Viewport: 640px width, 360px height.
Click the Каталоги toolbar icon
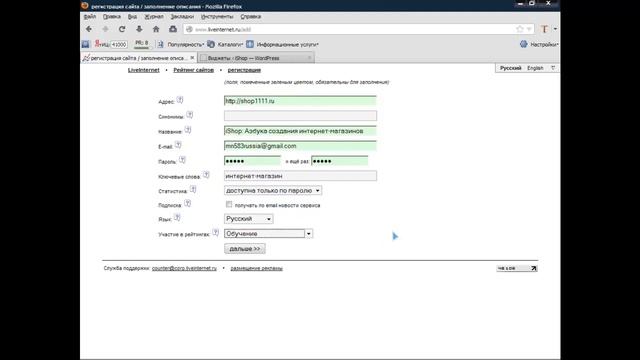coord(211,44)
